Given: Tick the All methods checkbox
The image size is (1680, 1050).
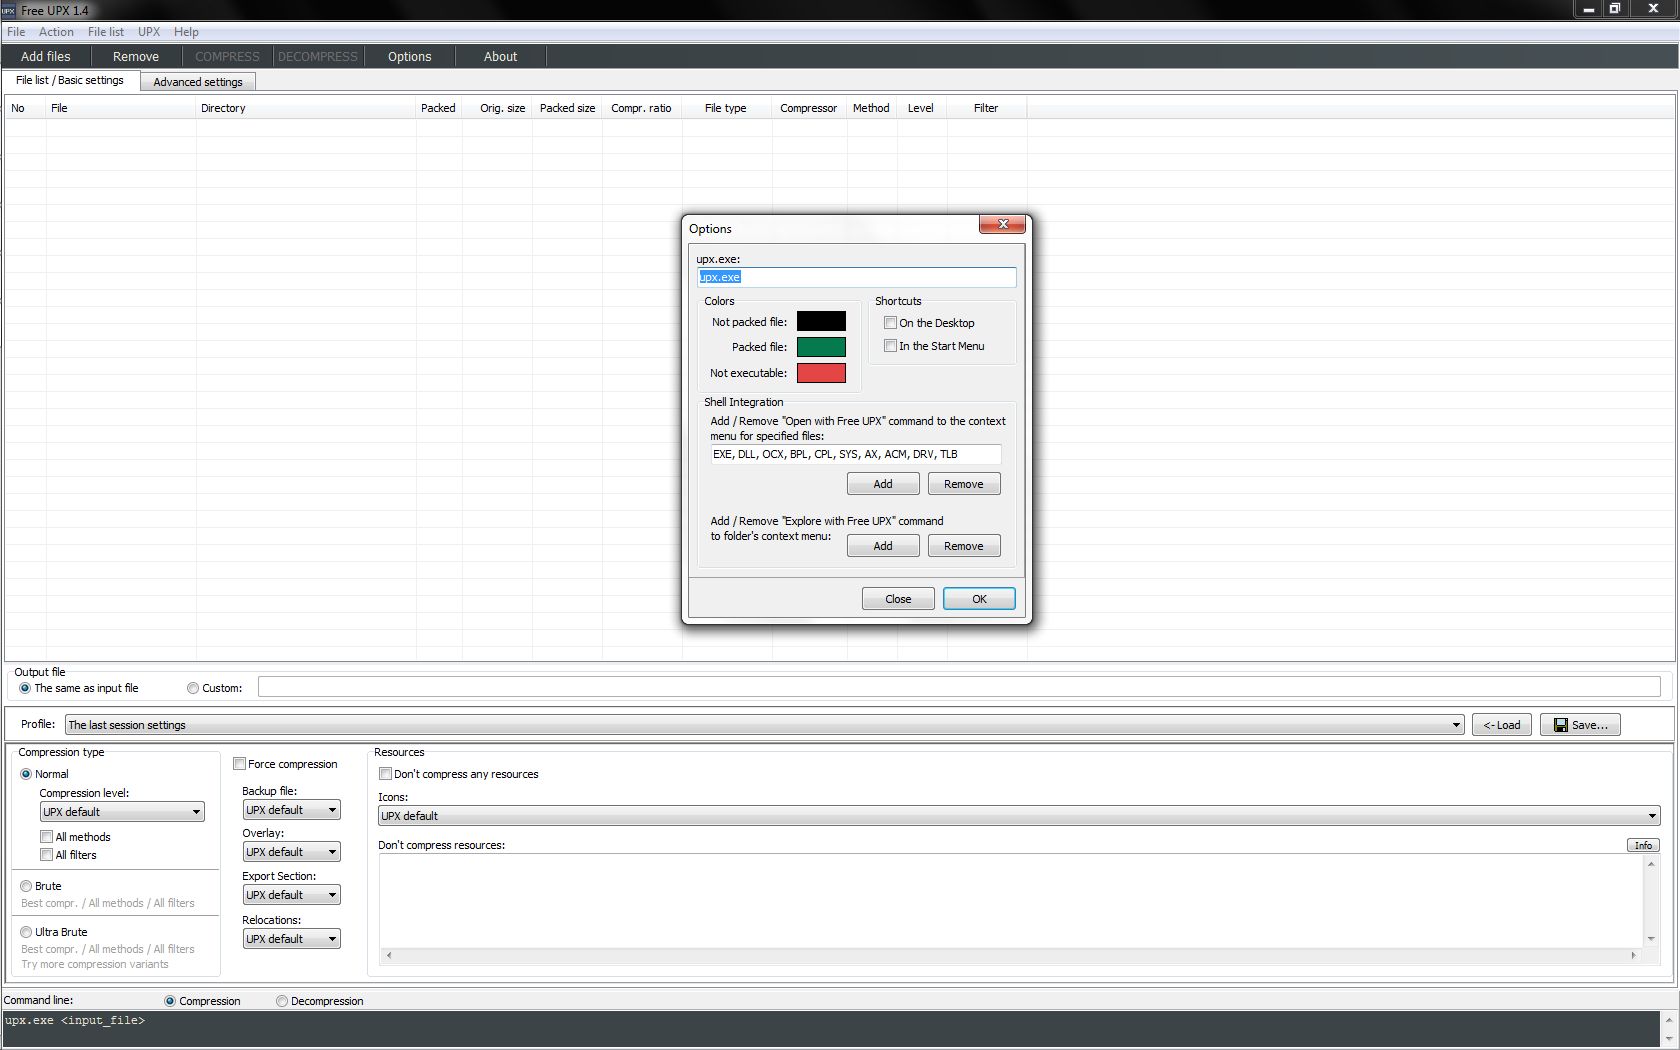Looking at the screenshot, I should pyautogui.click(x=46, y=837).
